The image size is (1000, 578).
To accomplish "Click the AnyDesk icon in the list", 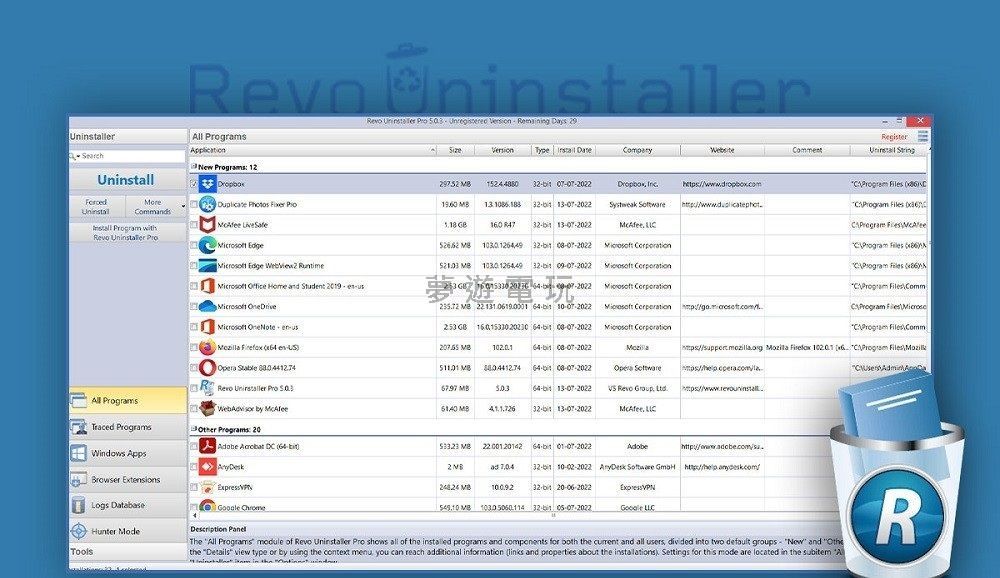I will [x=207, y=466].
